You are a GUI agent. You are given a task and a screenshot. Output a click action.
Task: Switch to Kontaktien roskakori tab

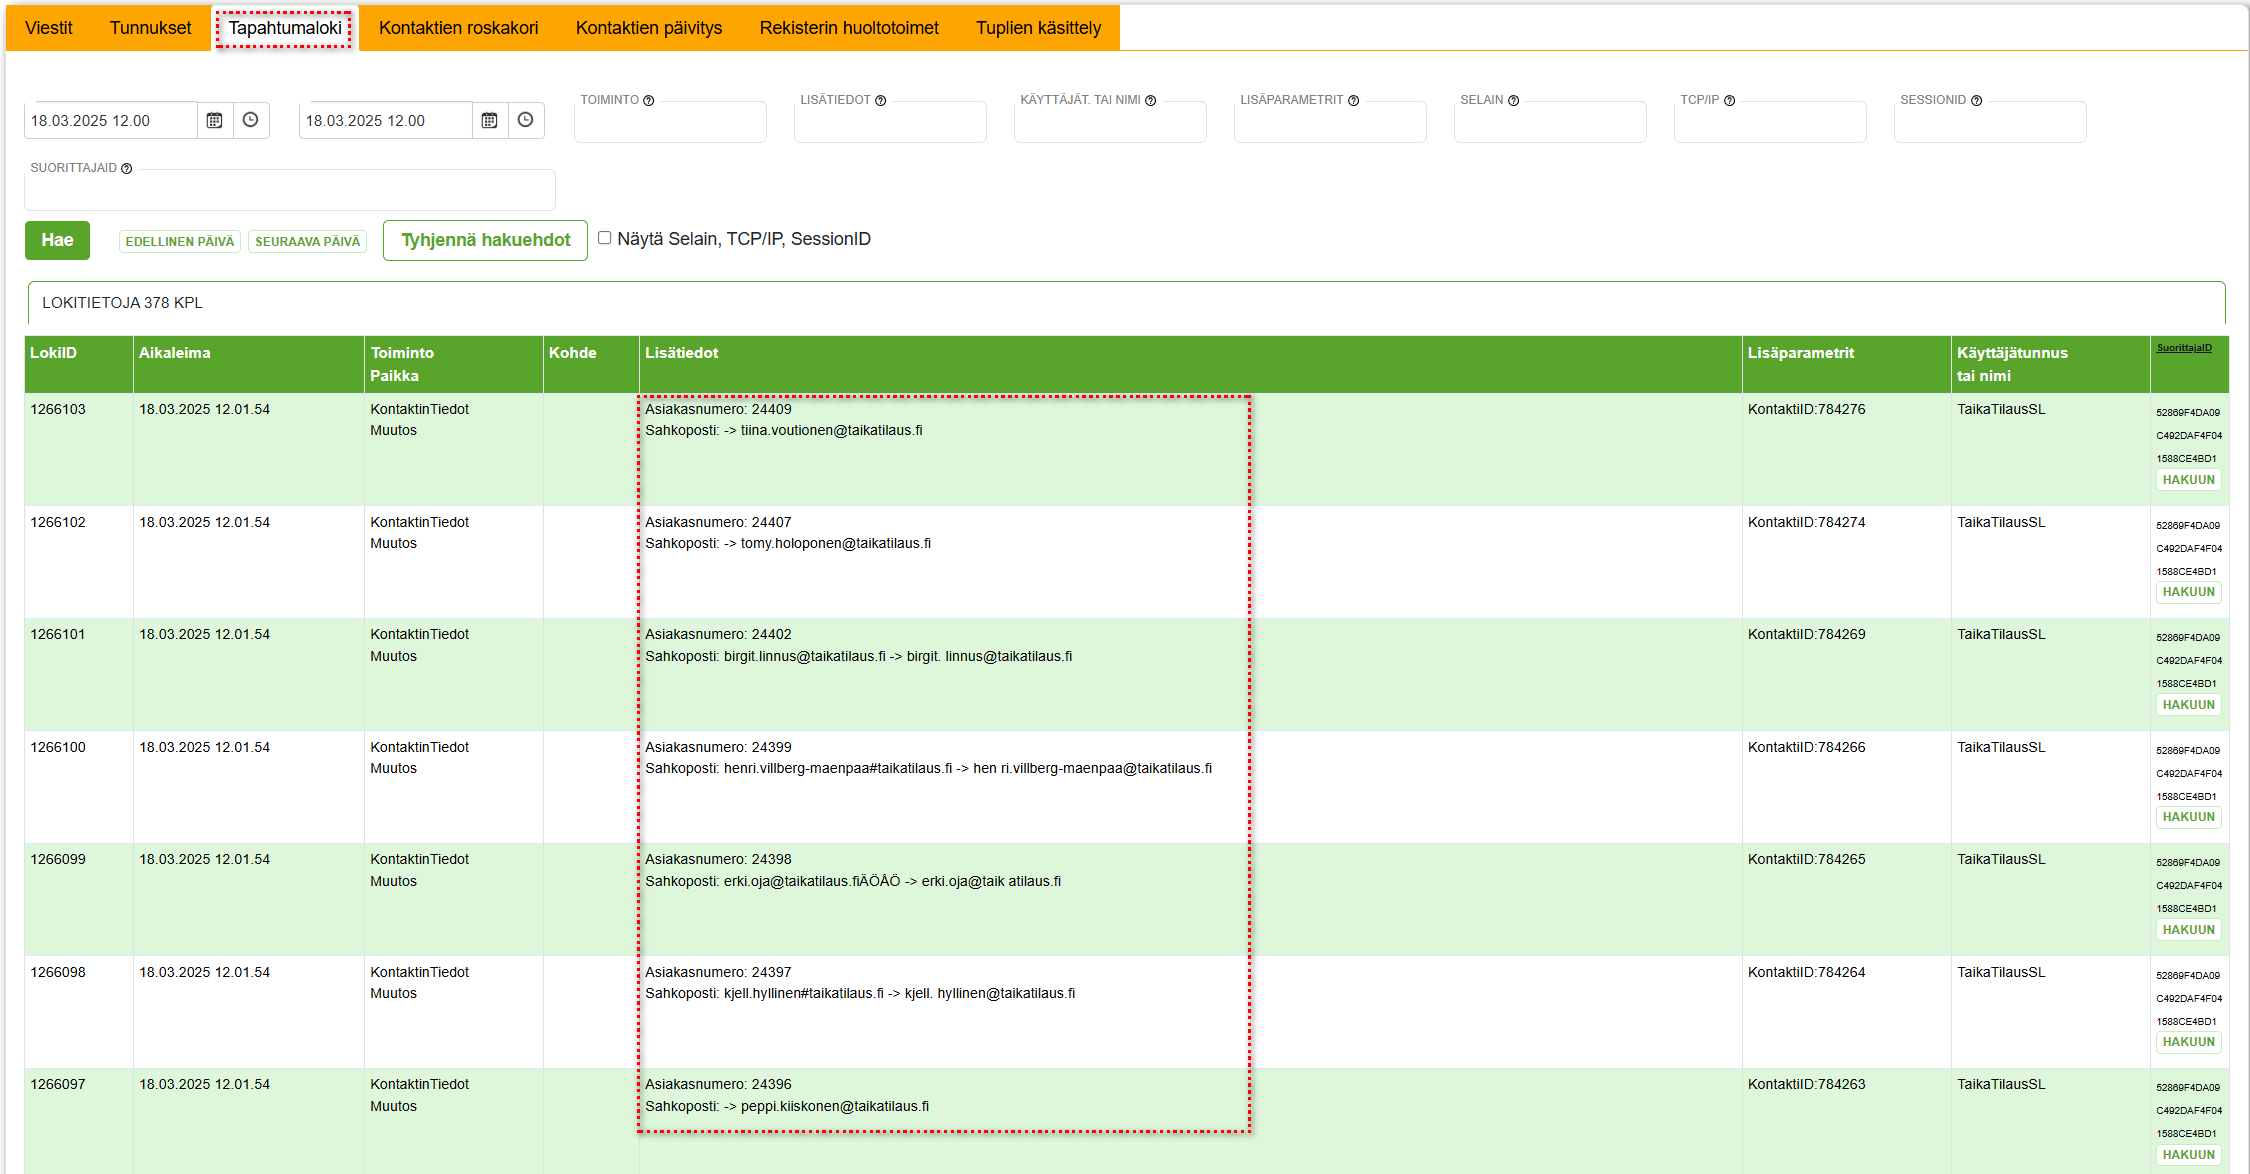(x=458, y=28)
